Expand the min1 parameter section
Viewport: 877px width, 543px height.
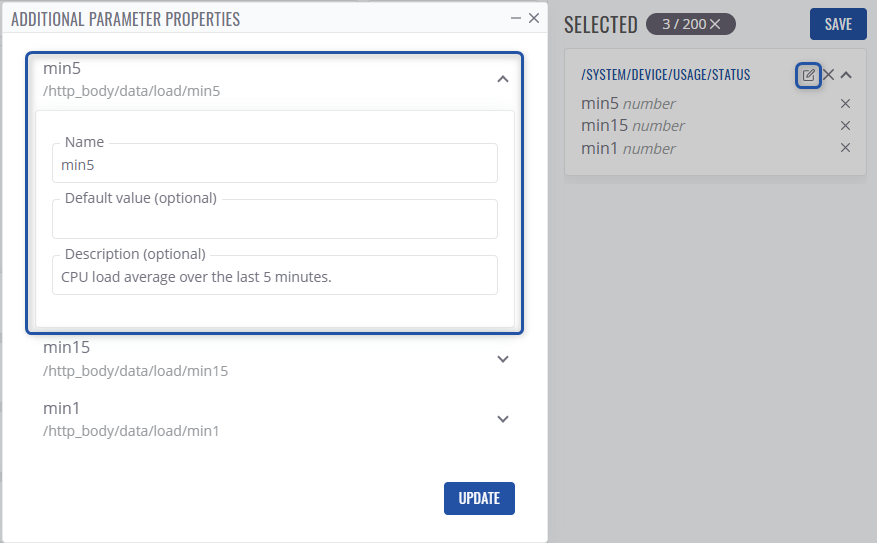coord(503,419)
